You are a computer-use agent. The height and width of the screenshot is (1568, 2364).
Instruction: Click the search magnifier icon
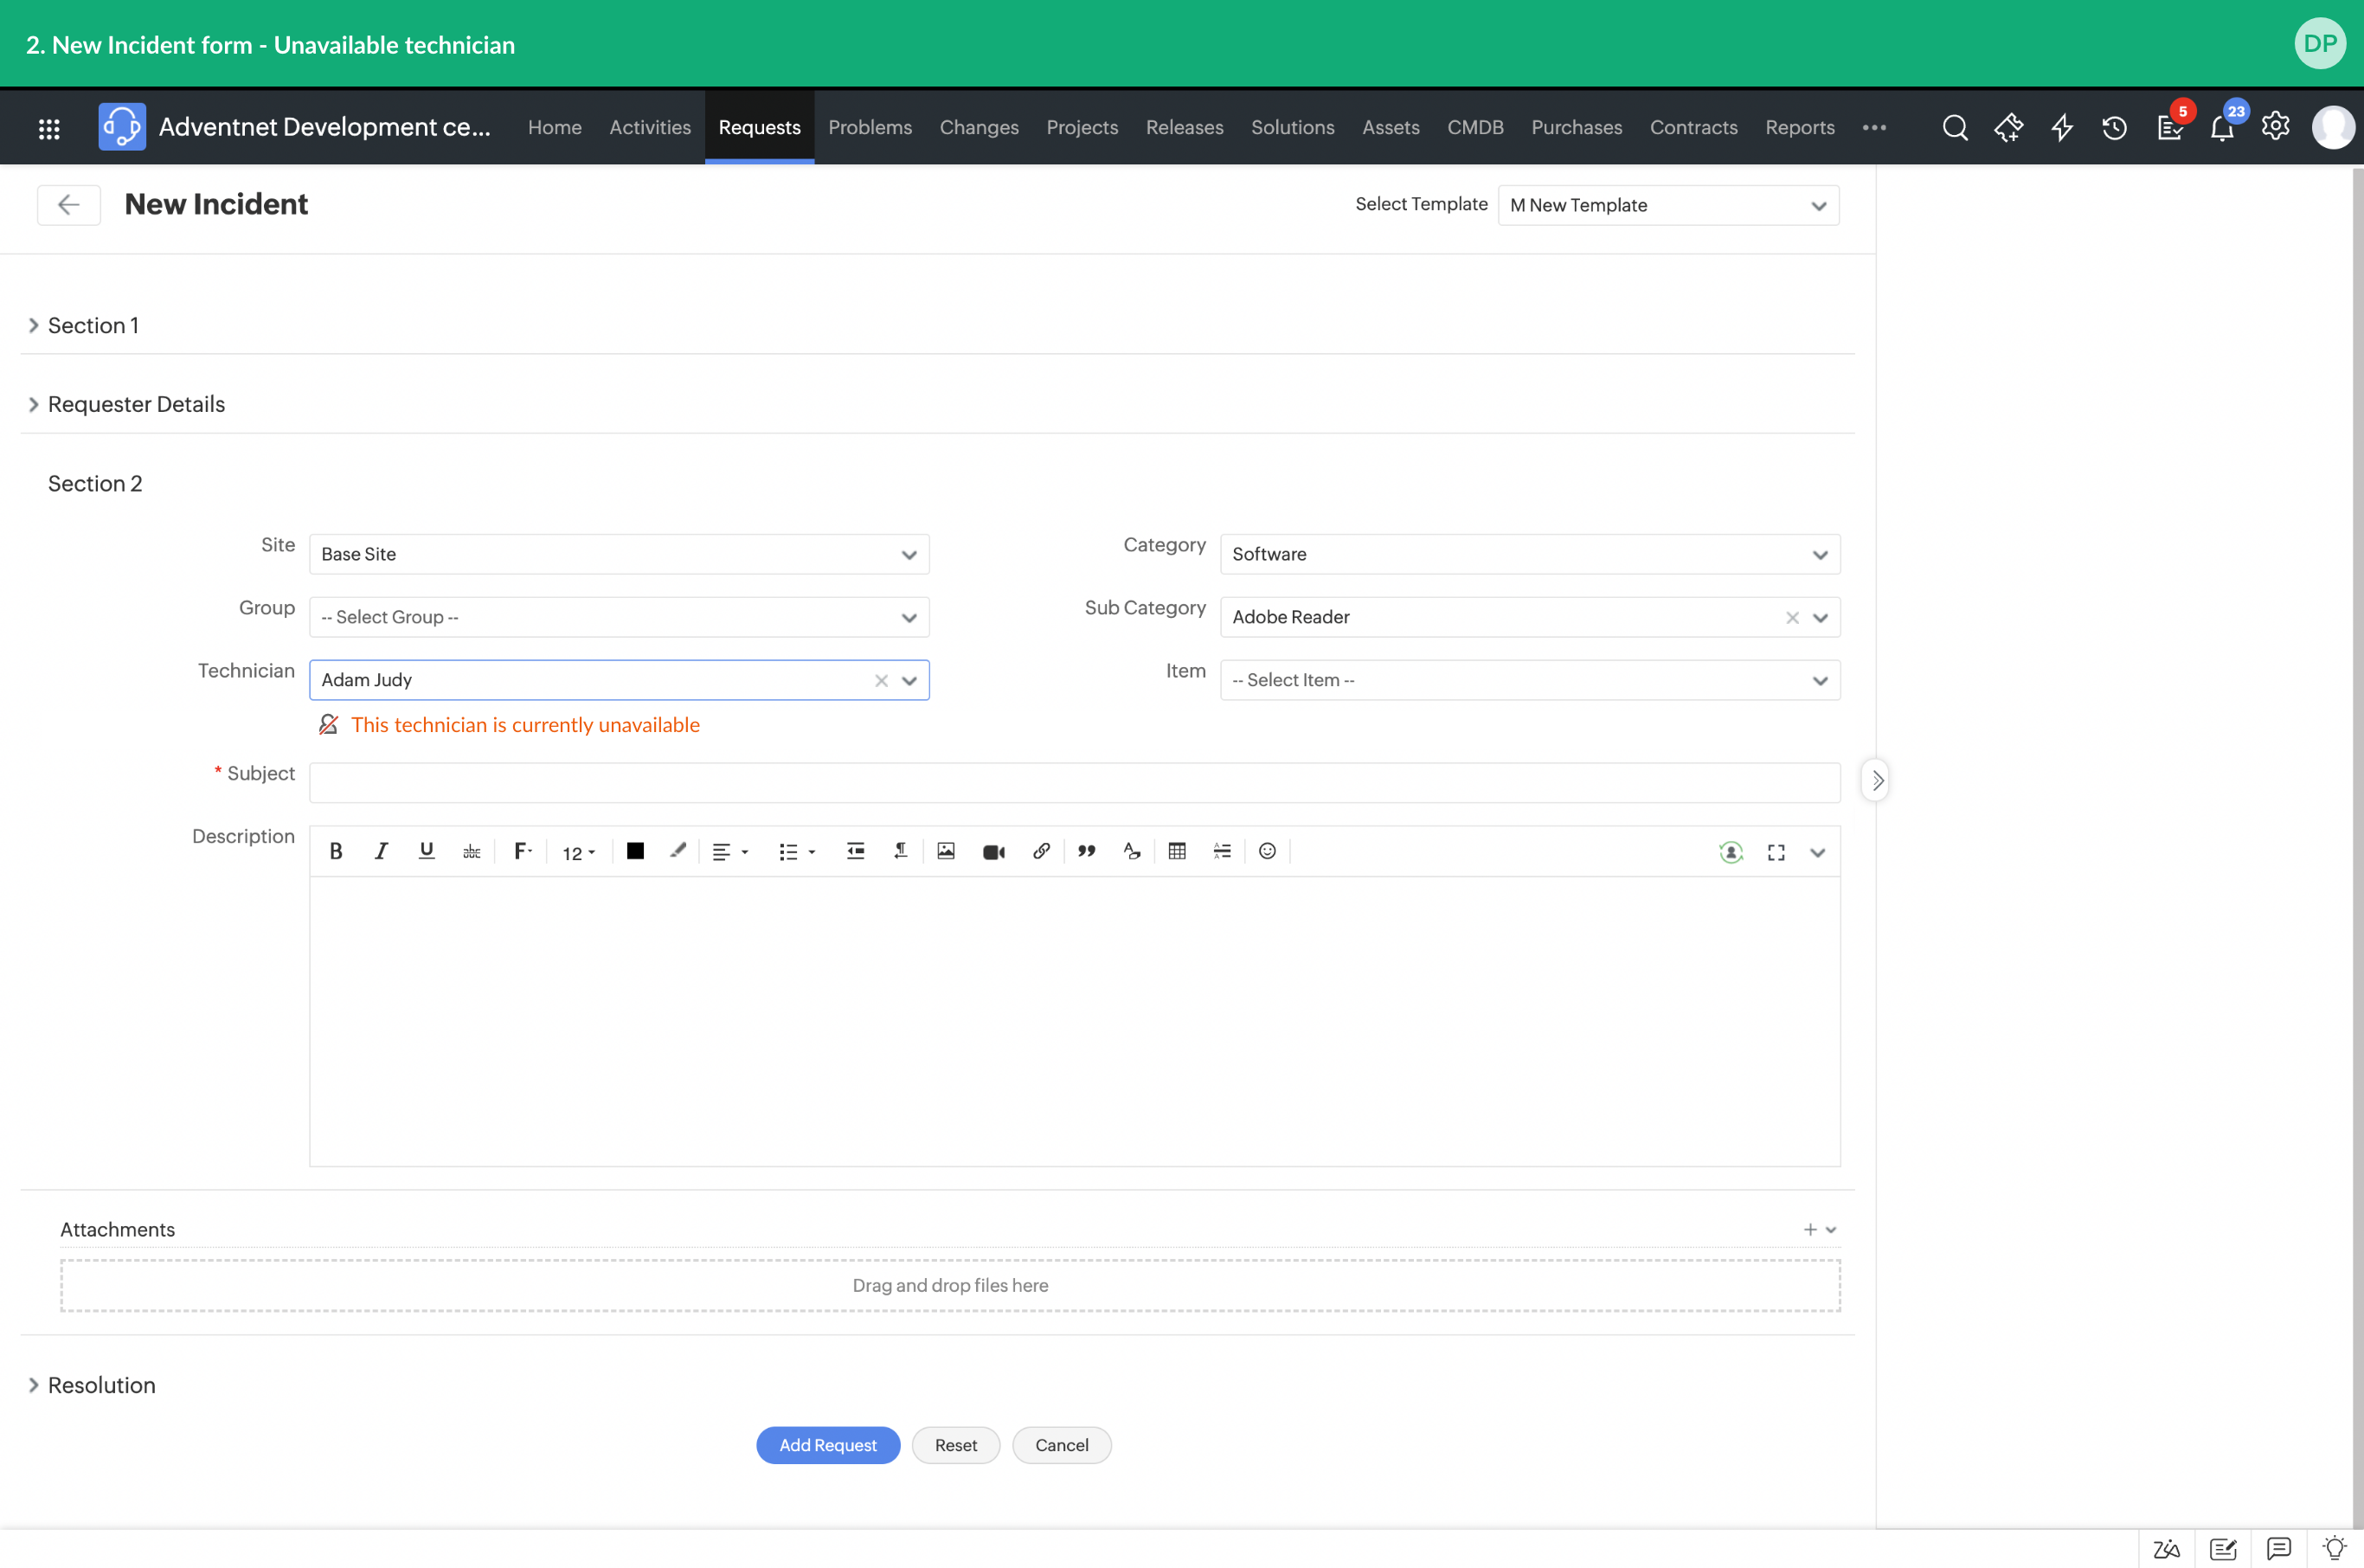(x=1955, y=128)
